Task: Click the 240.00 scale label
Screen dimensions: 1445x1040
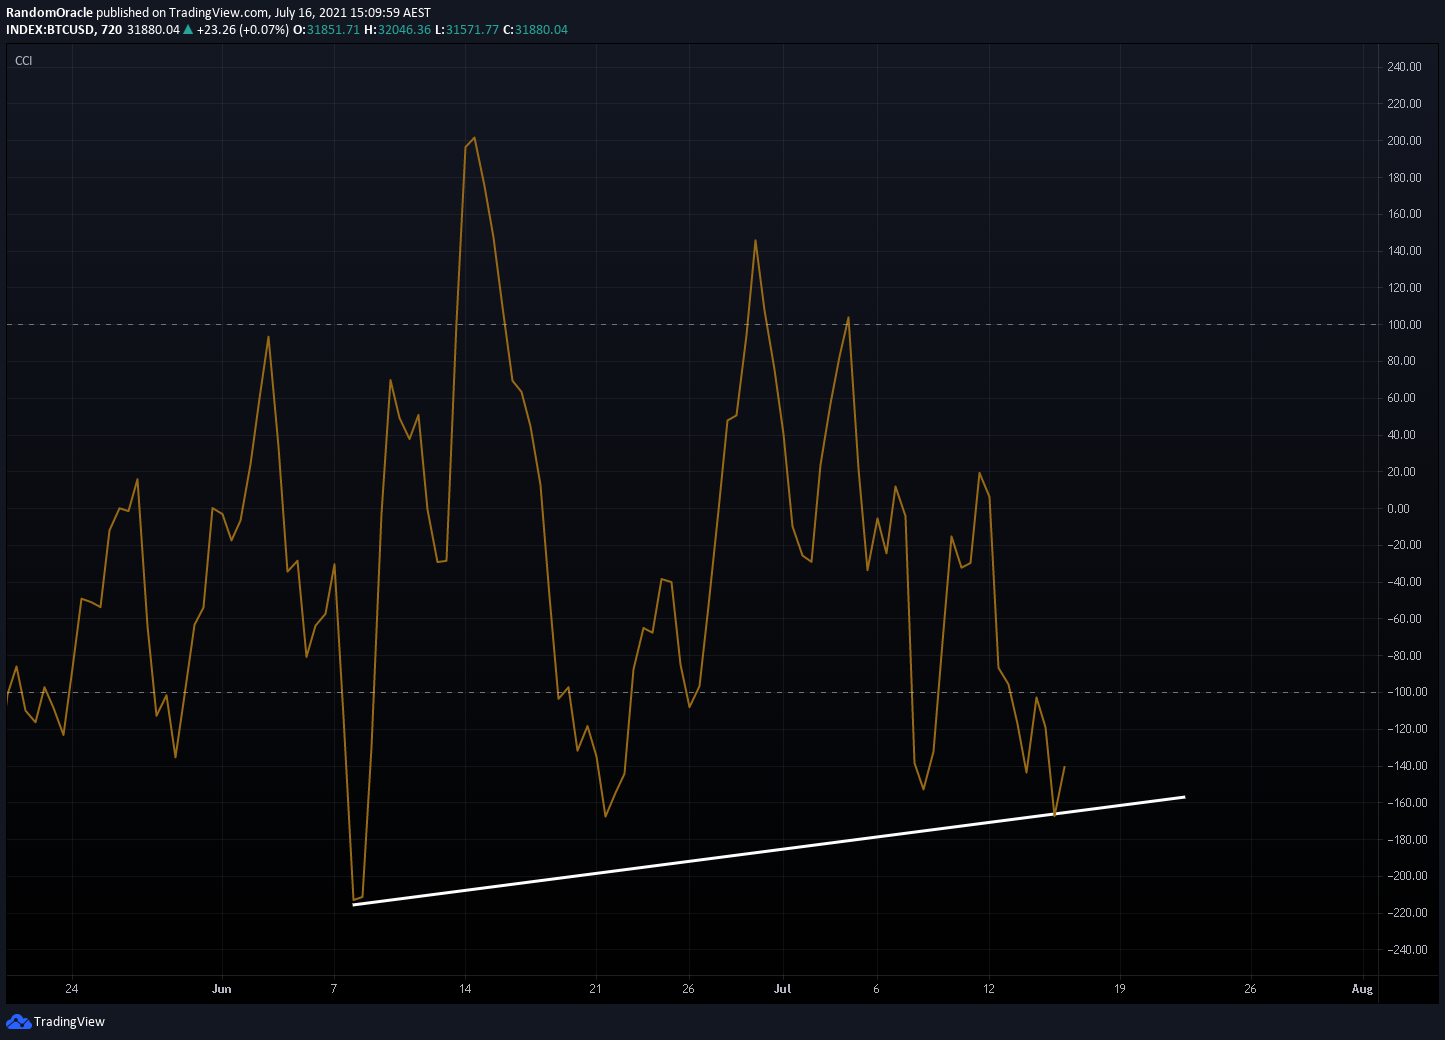Action: click(1404, 67)
